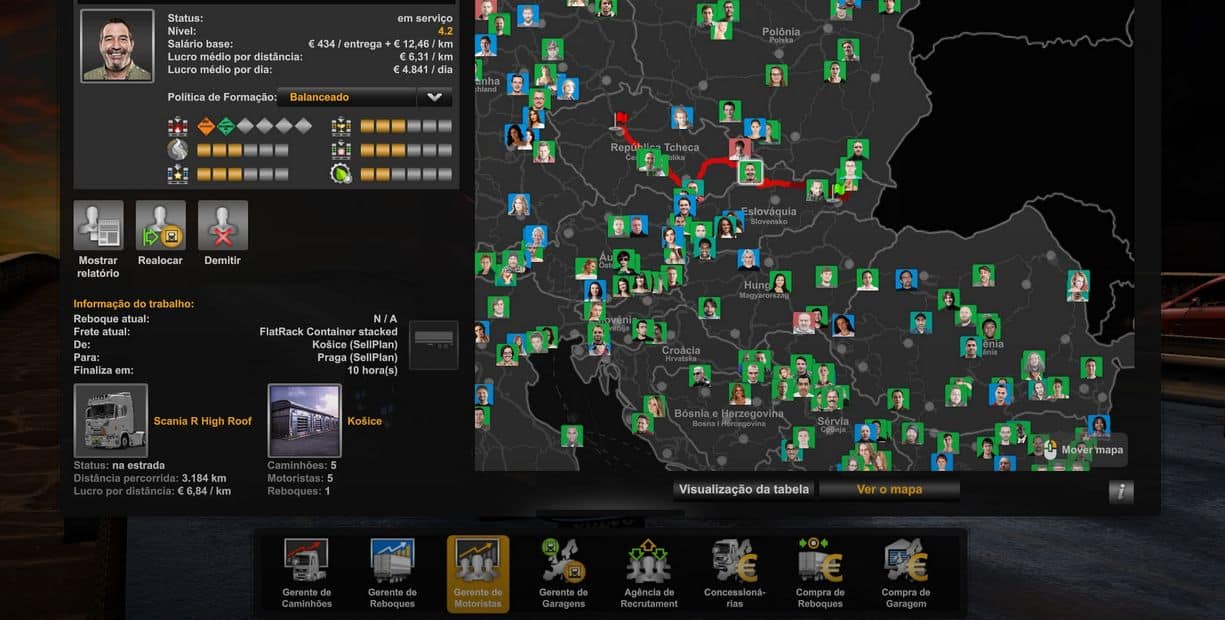The image size is (1225, 620).
Task: Click the Realocar driver icon
Action: (x=160, y=226)
